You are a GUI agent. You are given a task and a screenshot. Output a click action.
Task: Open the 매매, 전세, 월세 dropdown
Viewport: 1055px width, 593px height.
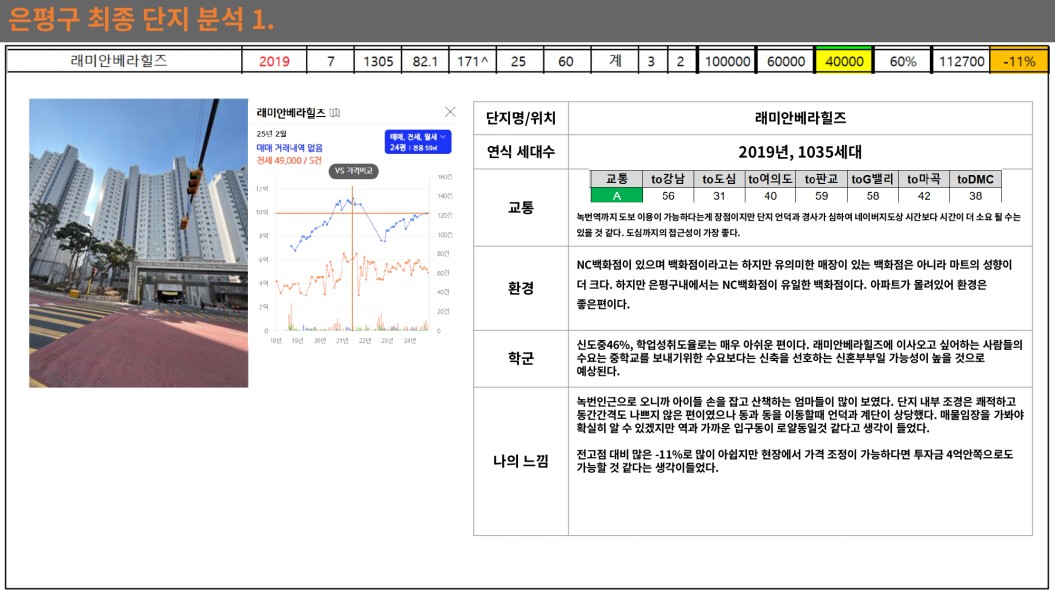(418, 141)
